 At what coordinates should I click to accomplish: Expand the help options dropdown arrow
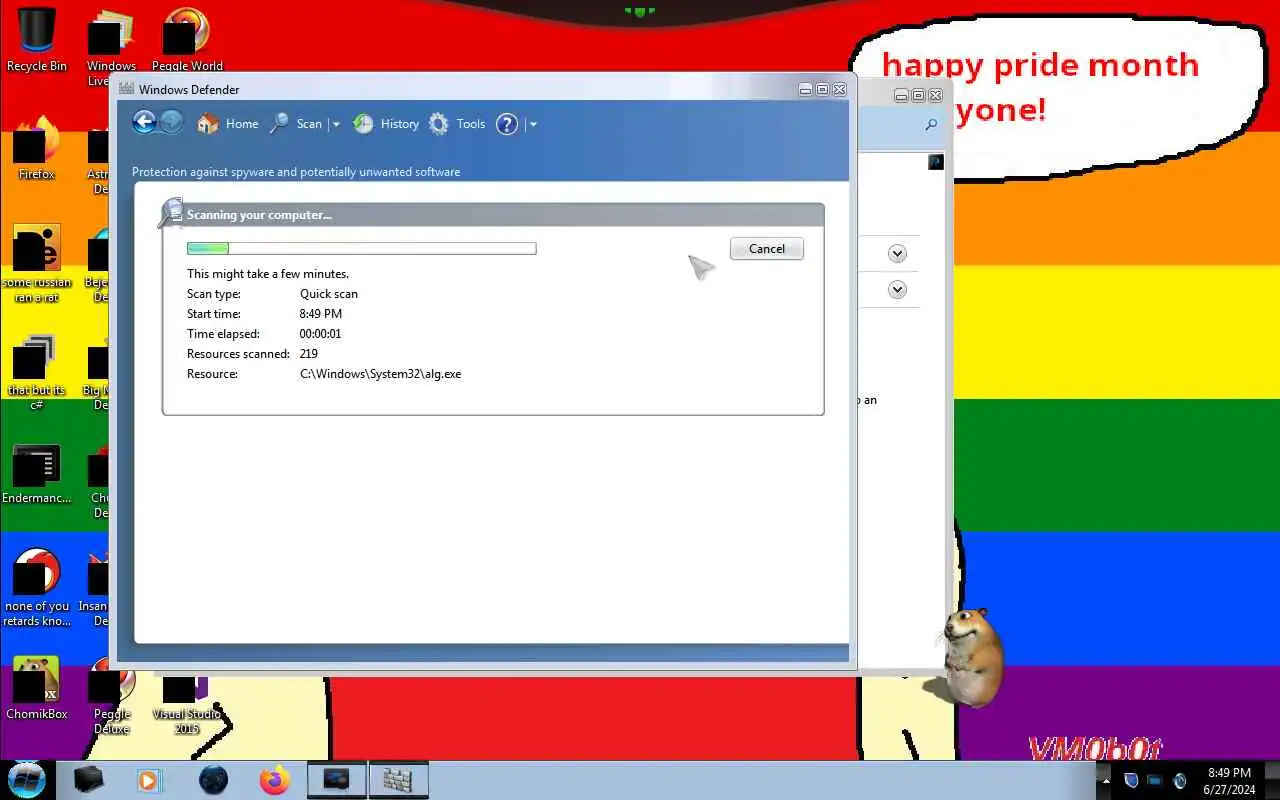[533, 124]
